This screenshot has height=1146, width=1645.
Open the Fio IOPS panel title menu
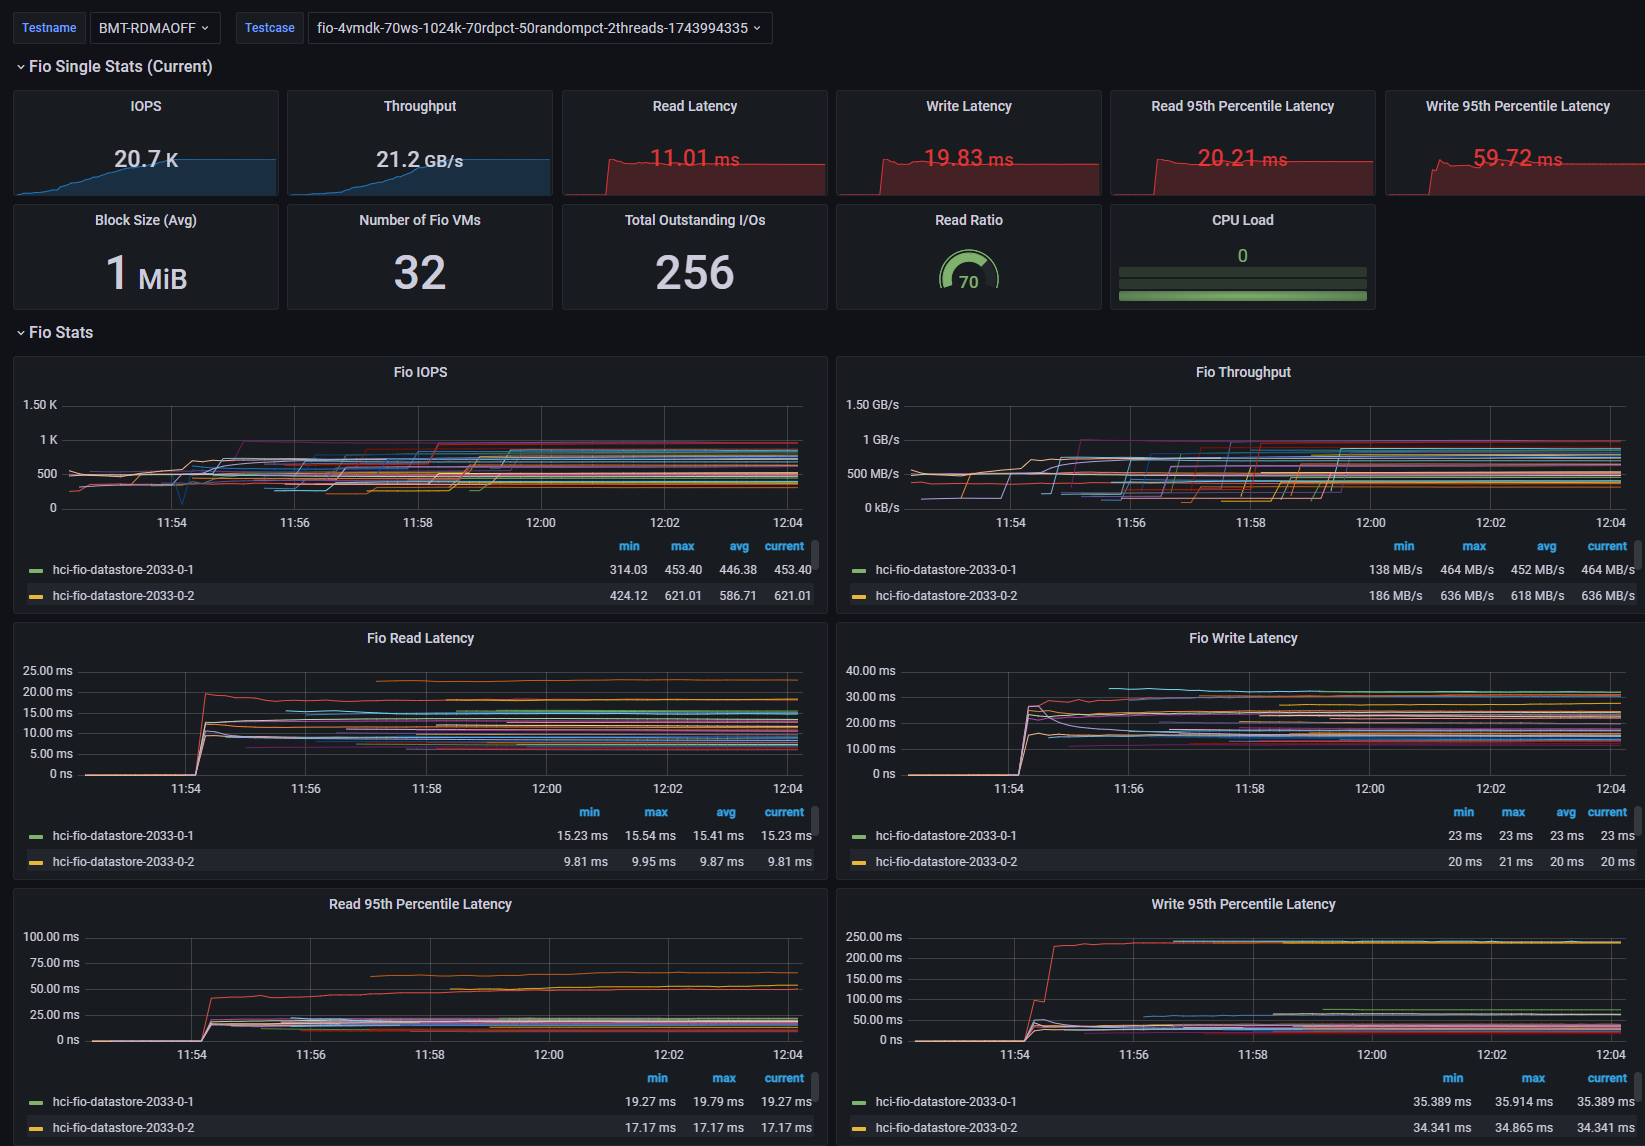coord(420,372)
